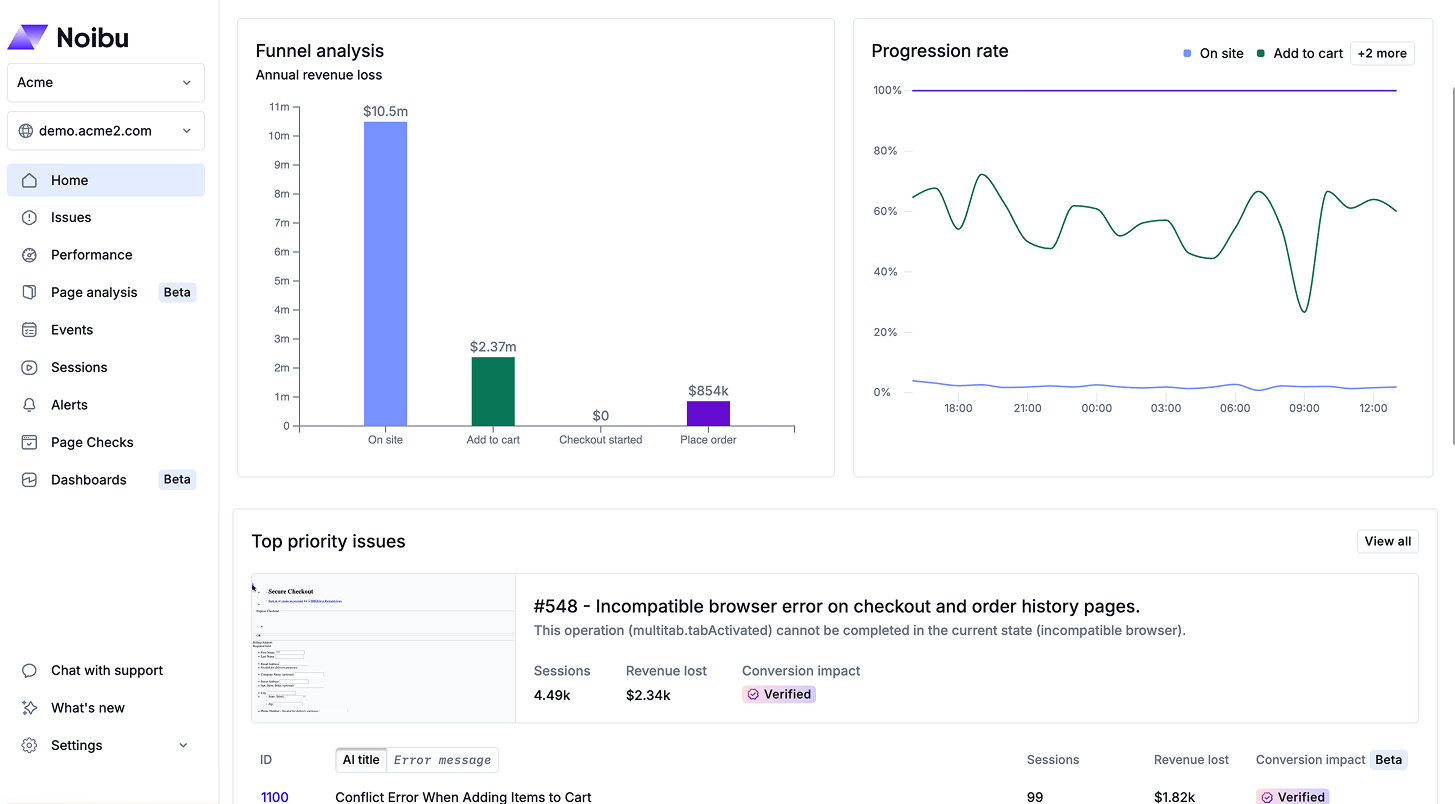Click the Page Checks icon
The image size is (1455, 804).
[x=30, y=443]
